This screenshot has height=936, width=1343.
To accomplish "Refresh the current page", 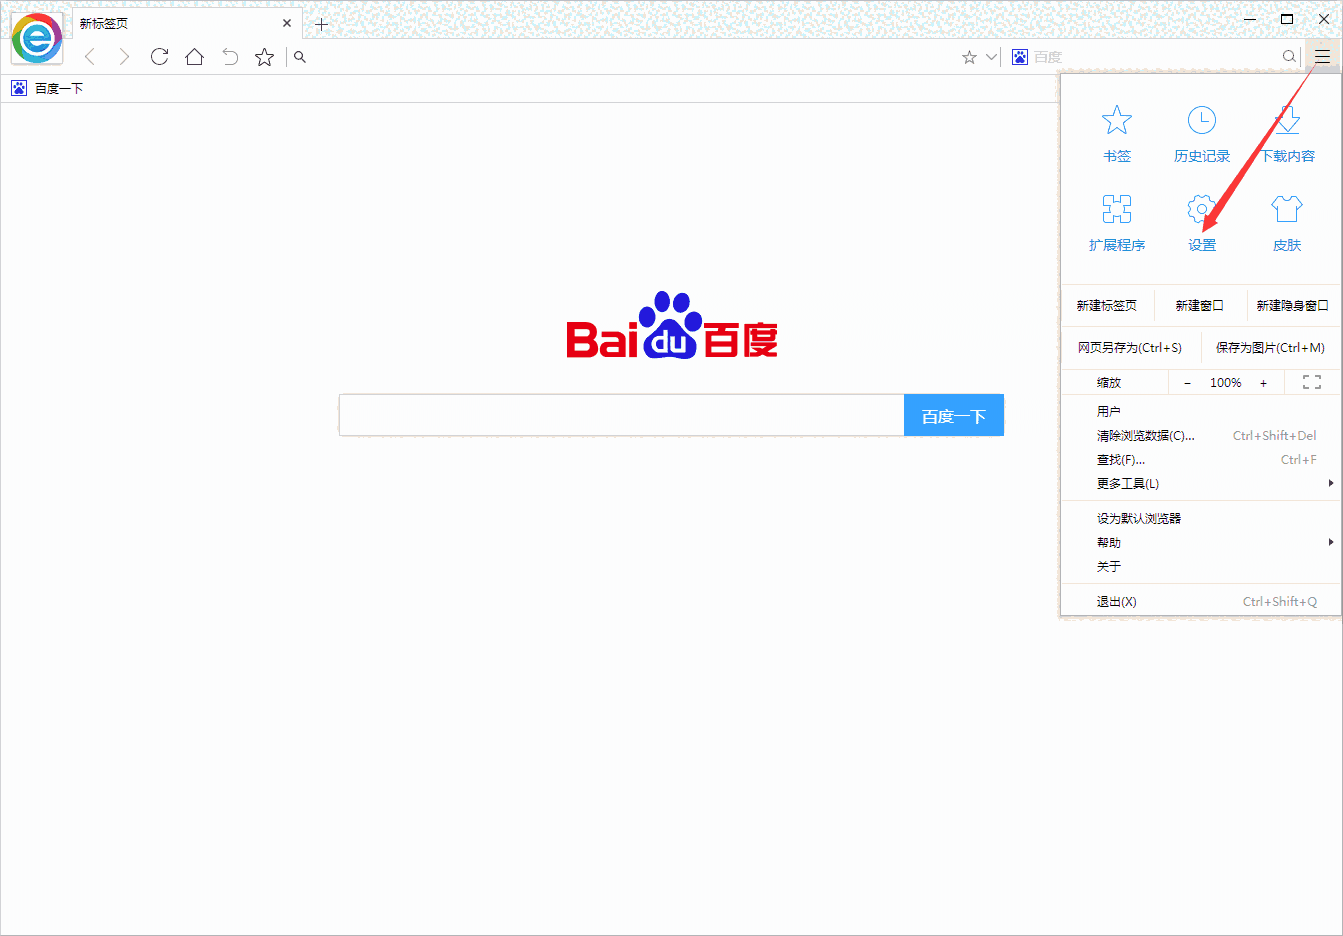I will coord(159,57).
